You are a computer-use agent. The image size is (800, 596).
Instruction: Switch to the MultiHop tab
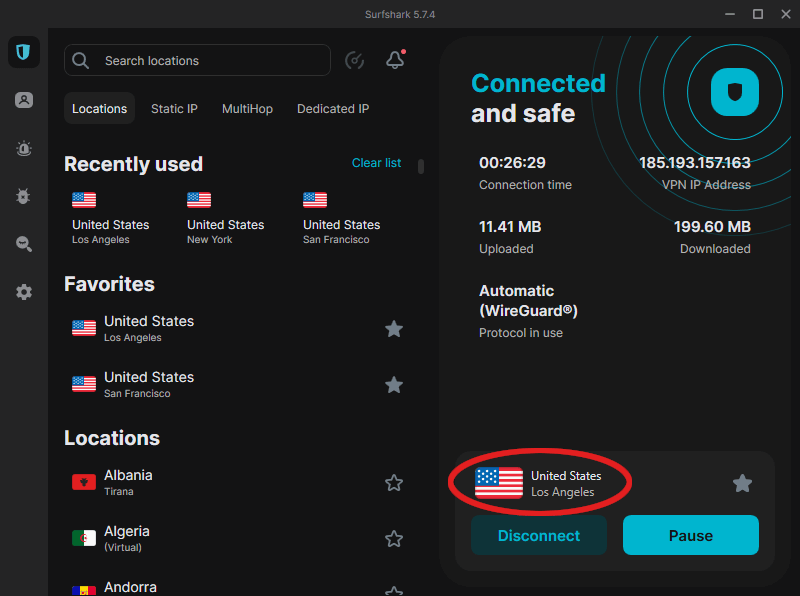[x=247, y=109]
